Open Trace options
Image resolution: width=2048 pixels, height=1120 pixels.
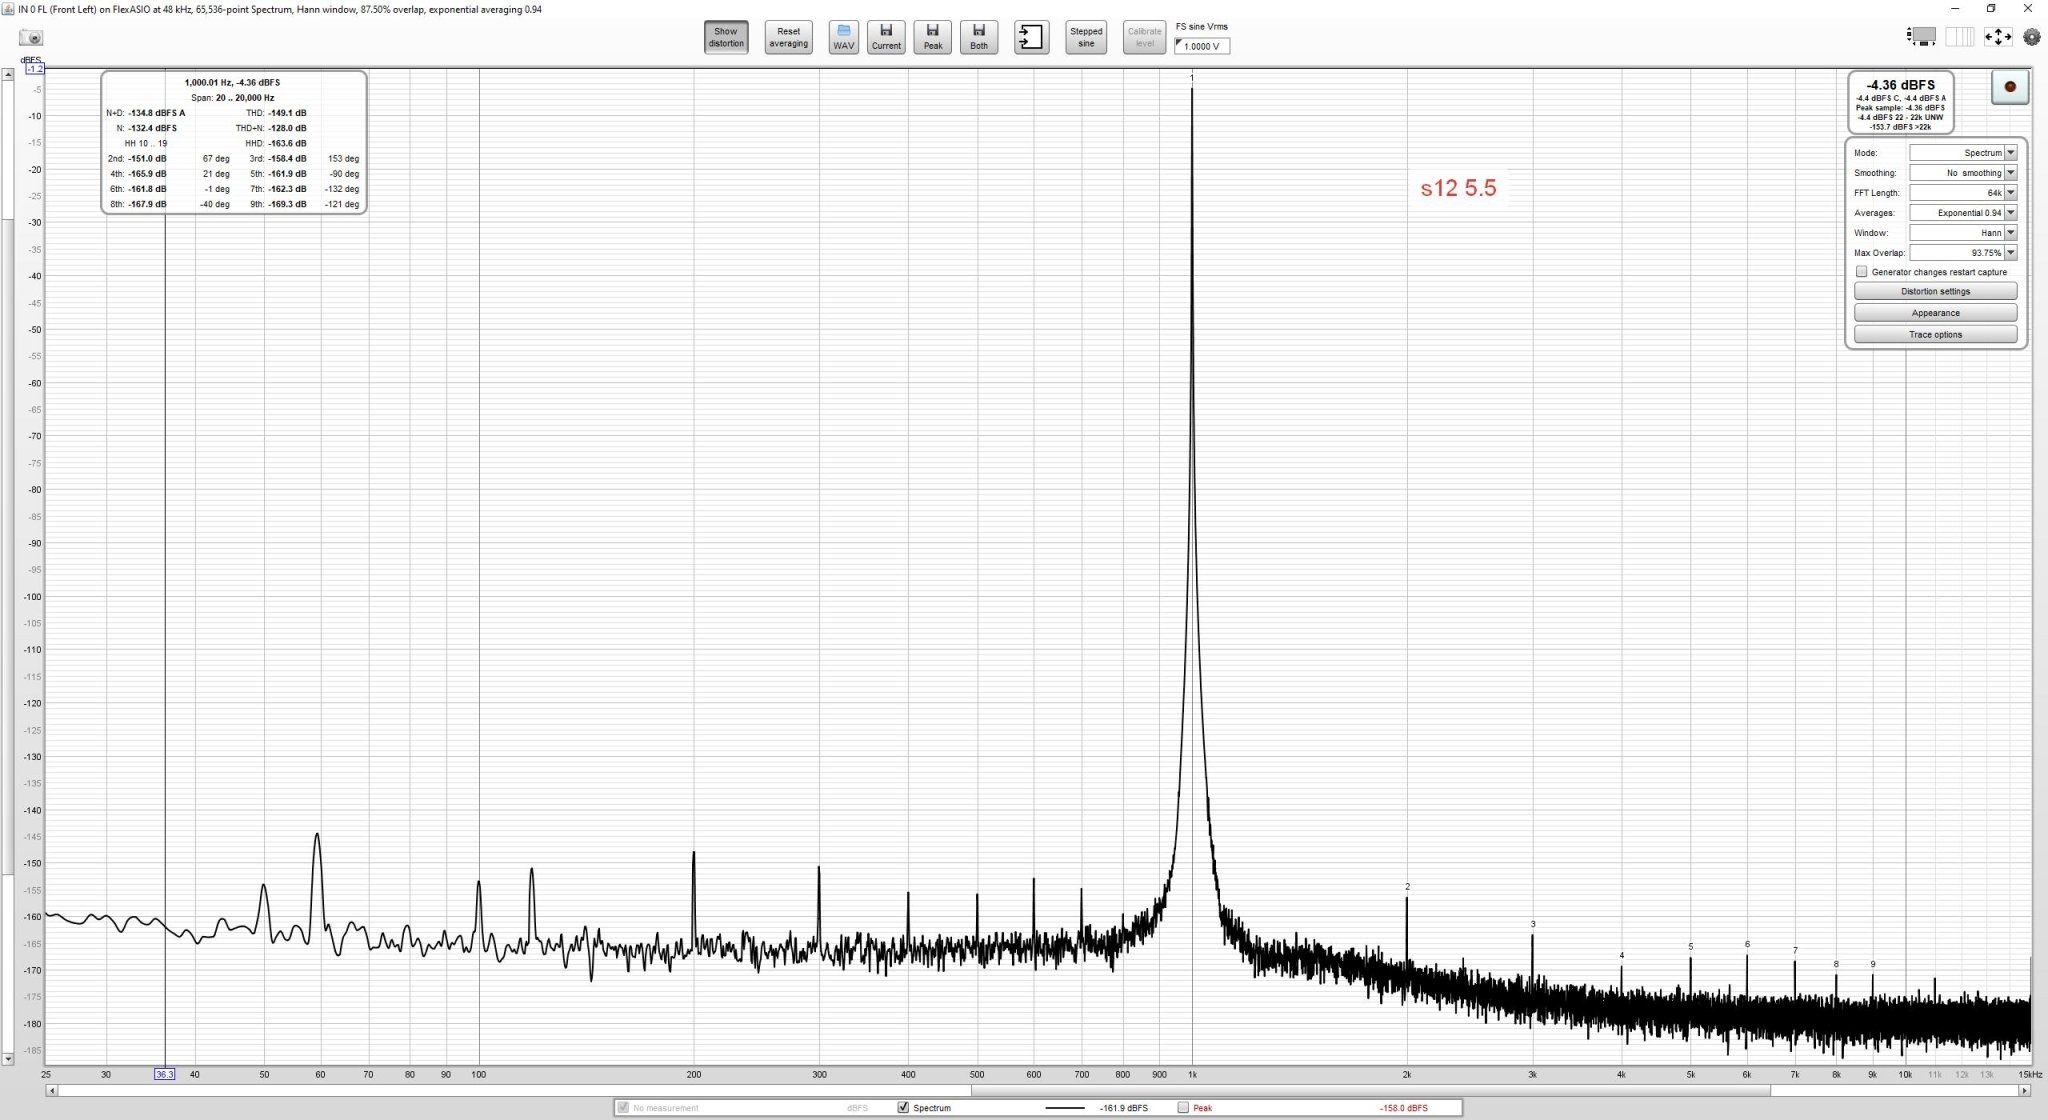tap(1935, 335)
